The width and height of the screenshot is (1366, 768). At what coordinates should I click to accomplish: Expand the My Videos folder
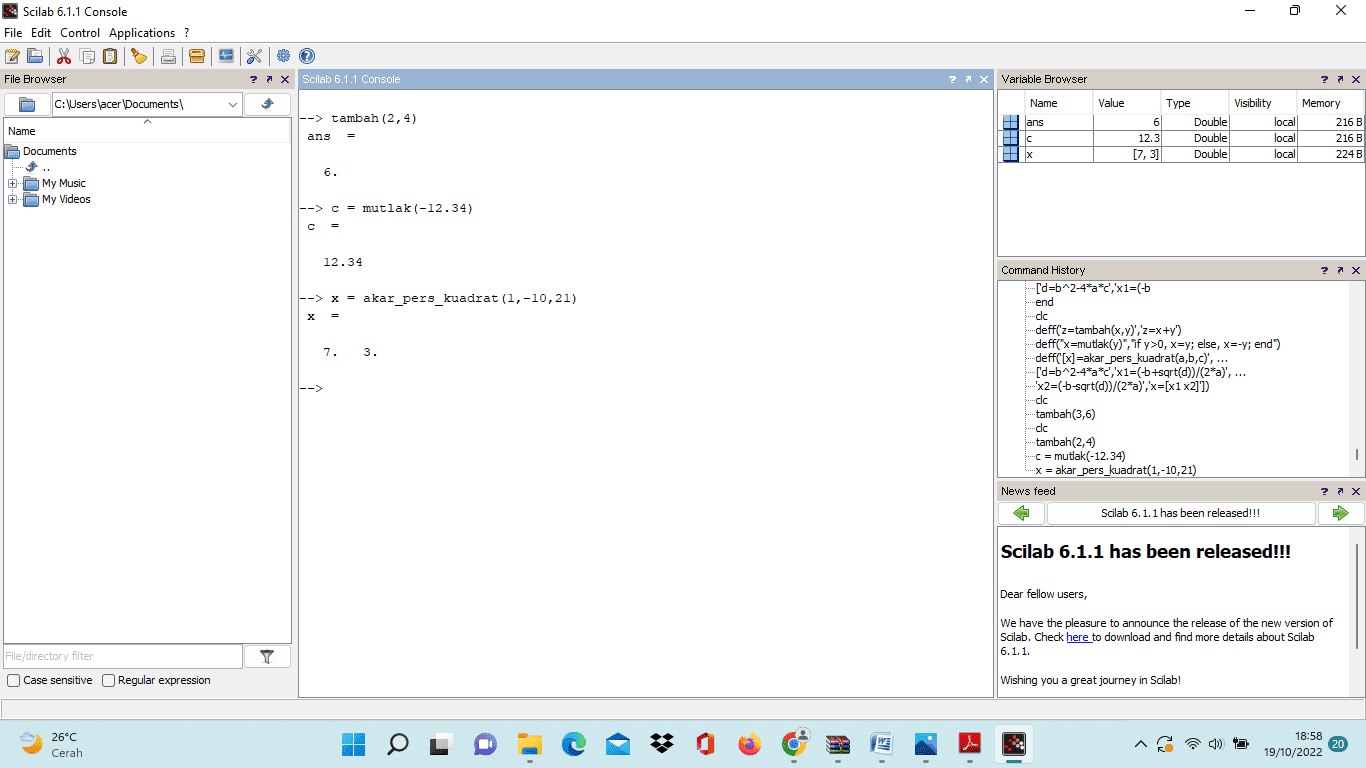click(x=13, y=199)
